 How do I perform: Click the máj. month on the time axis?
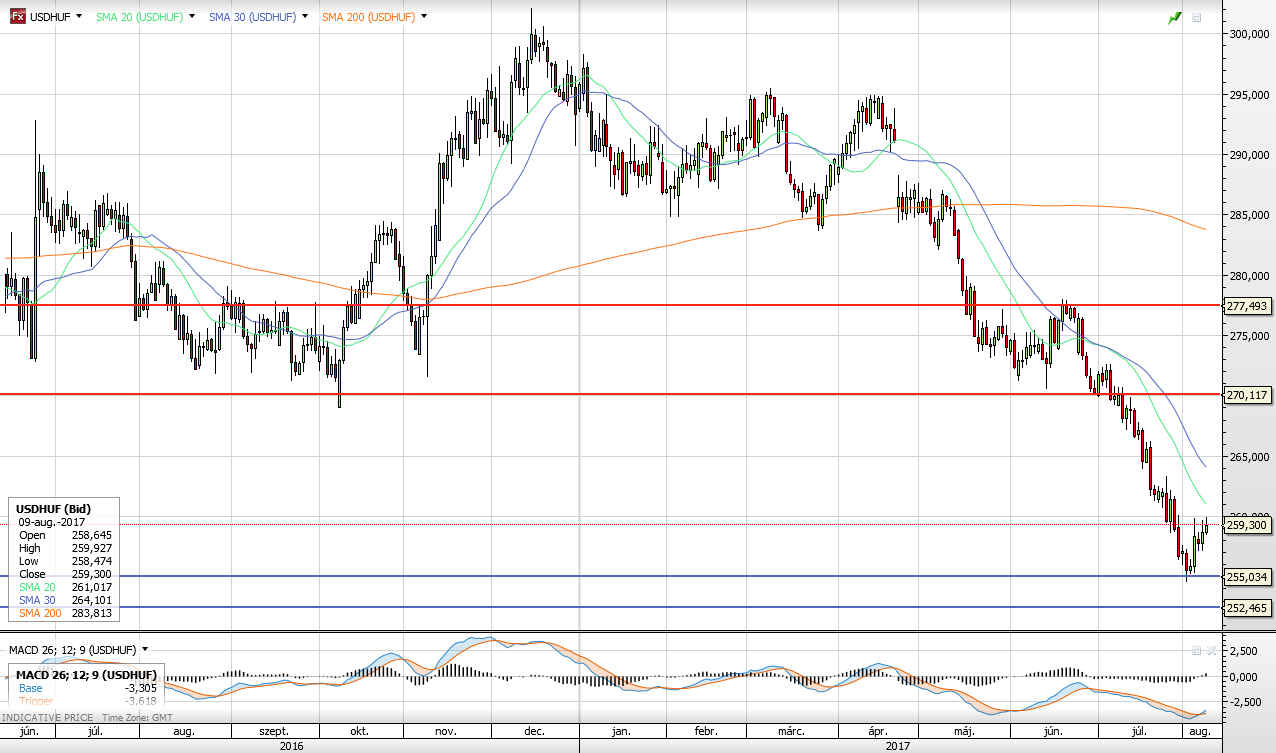(964, 732)
